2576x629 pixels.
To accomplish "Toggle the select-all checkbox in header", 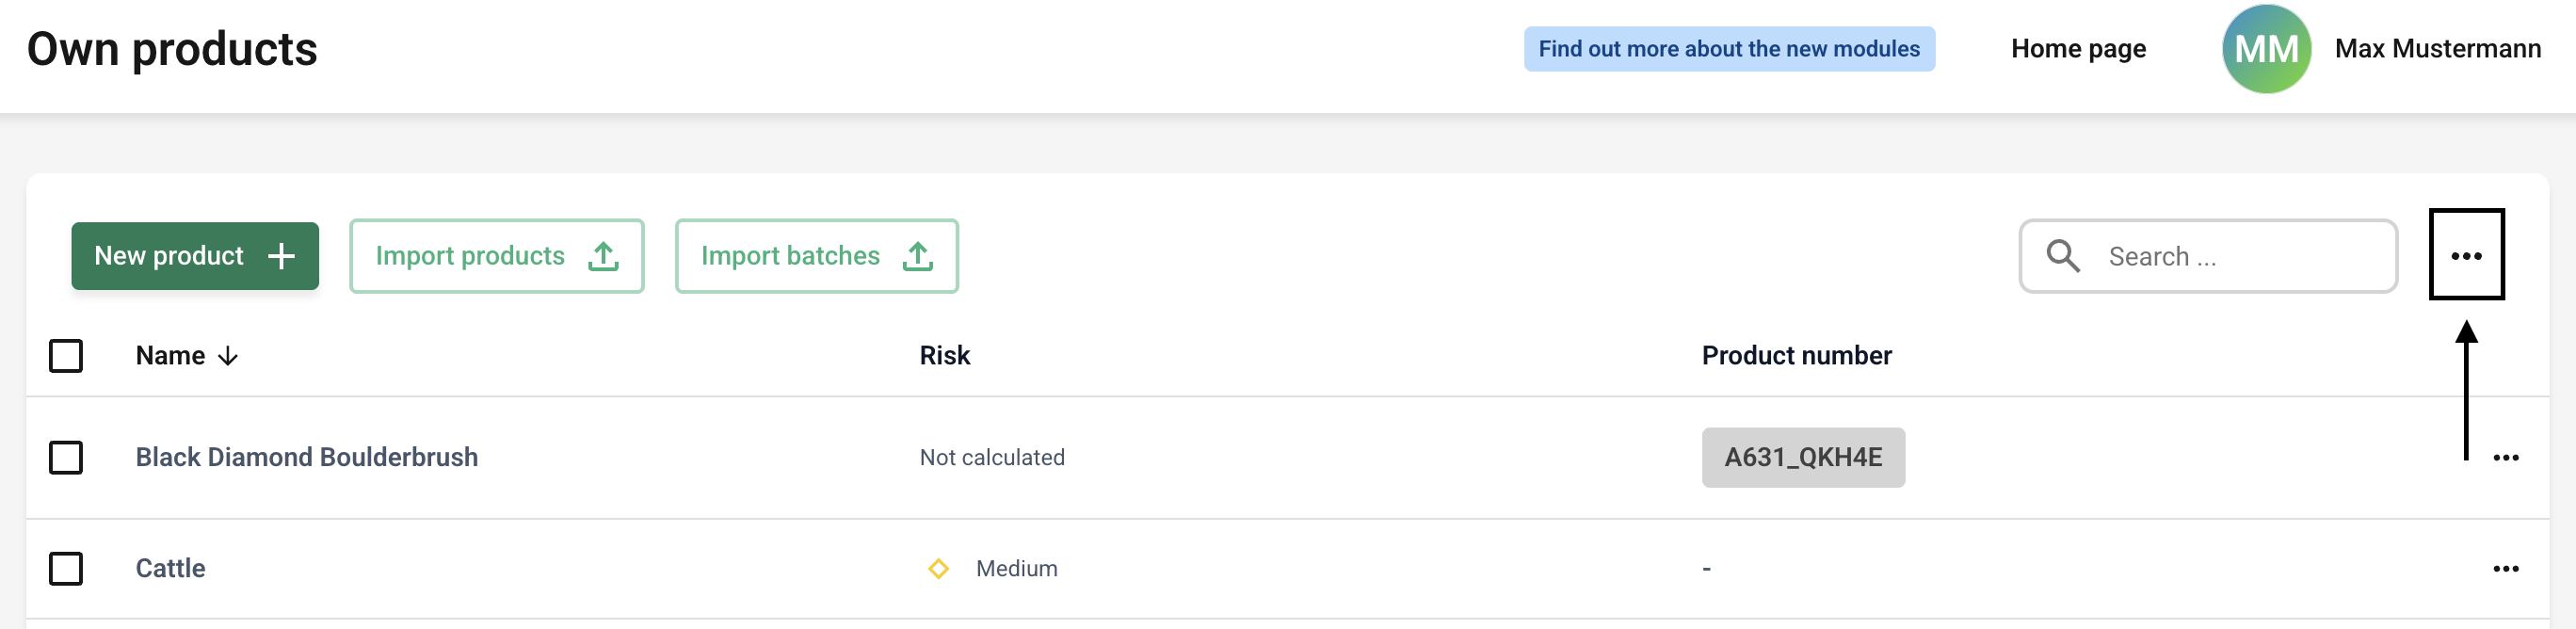I will (x=66, y=355).
